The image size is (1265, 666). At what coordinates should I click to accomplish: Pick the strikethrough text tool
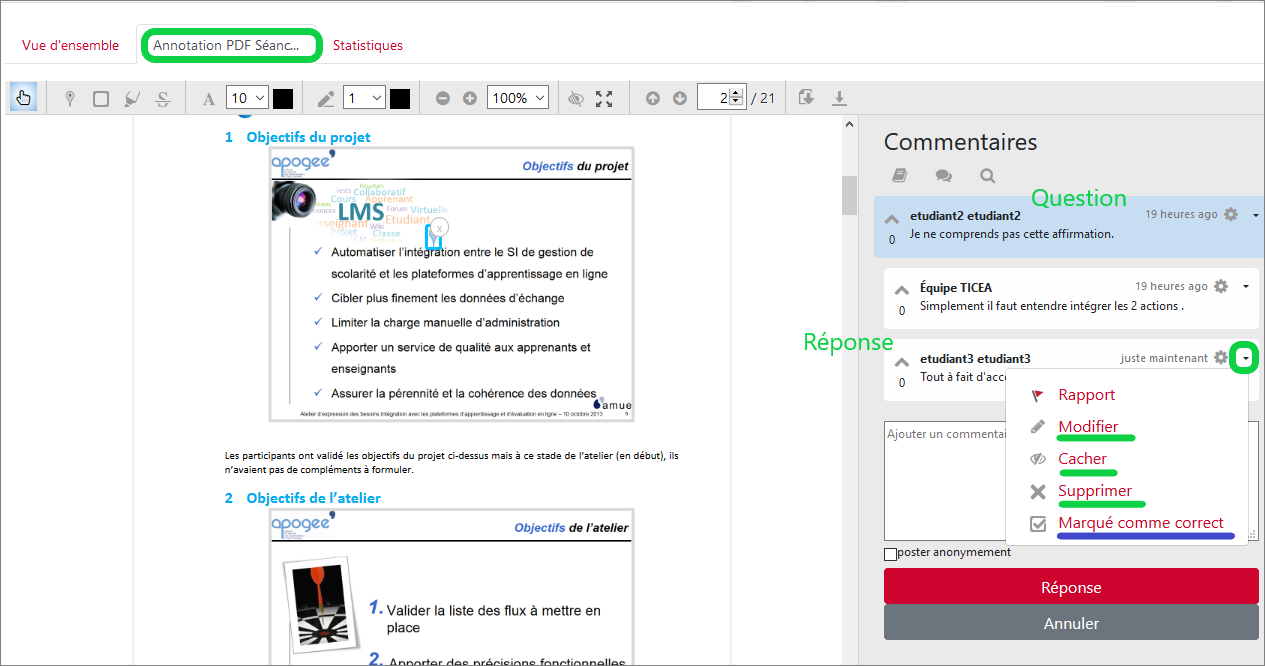coord(163,98)
